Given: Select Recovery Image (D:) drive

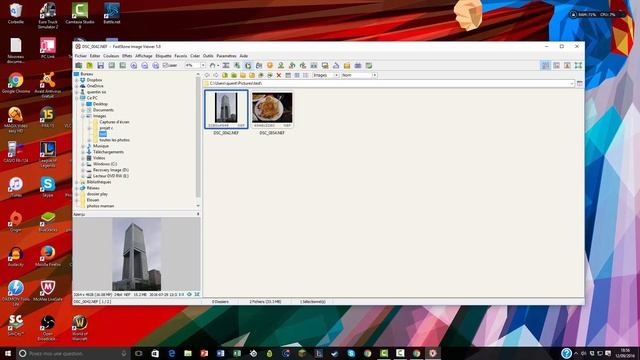Looking at the screenshot, I should [x=111, y=170].
